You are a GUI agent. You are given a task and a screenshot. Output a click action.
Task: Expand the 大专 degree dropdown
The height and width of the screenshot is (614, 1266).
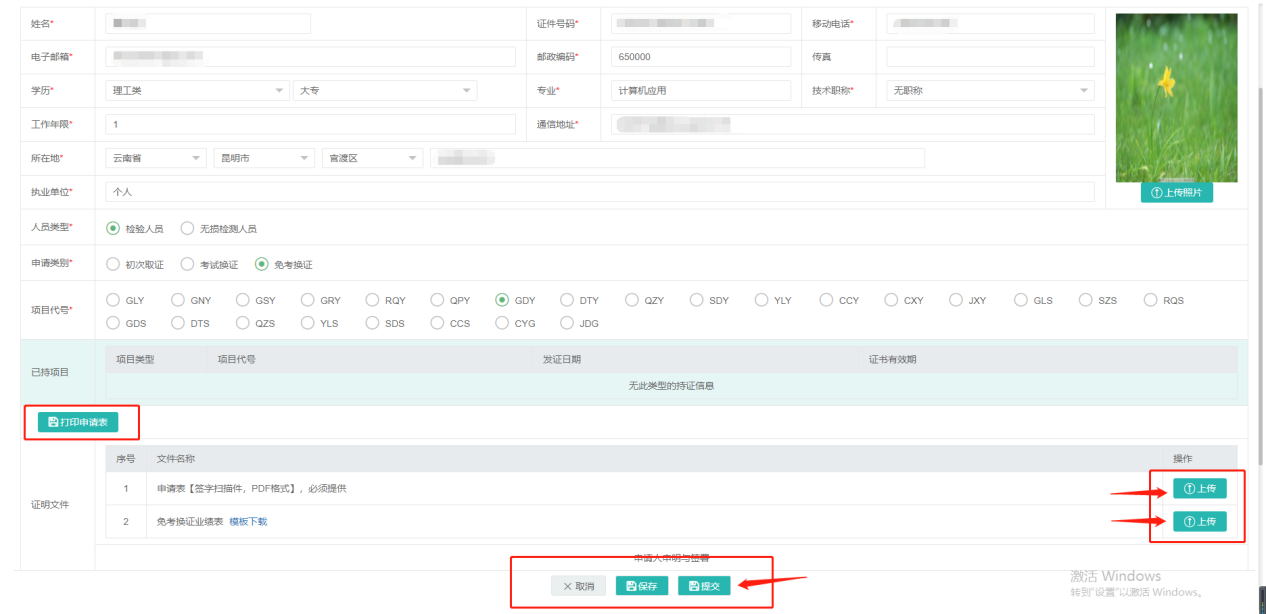(x=385, y=90)
